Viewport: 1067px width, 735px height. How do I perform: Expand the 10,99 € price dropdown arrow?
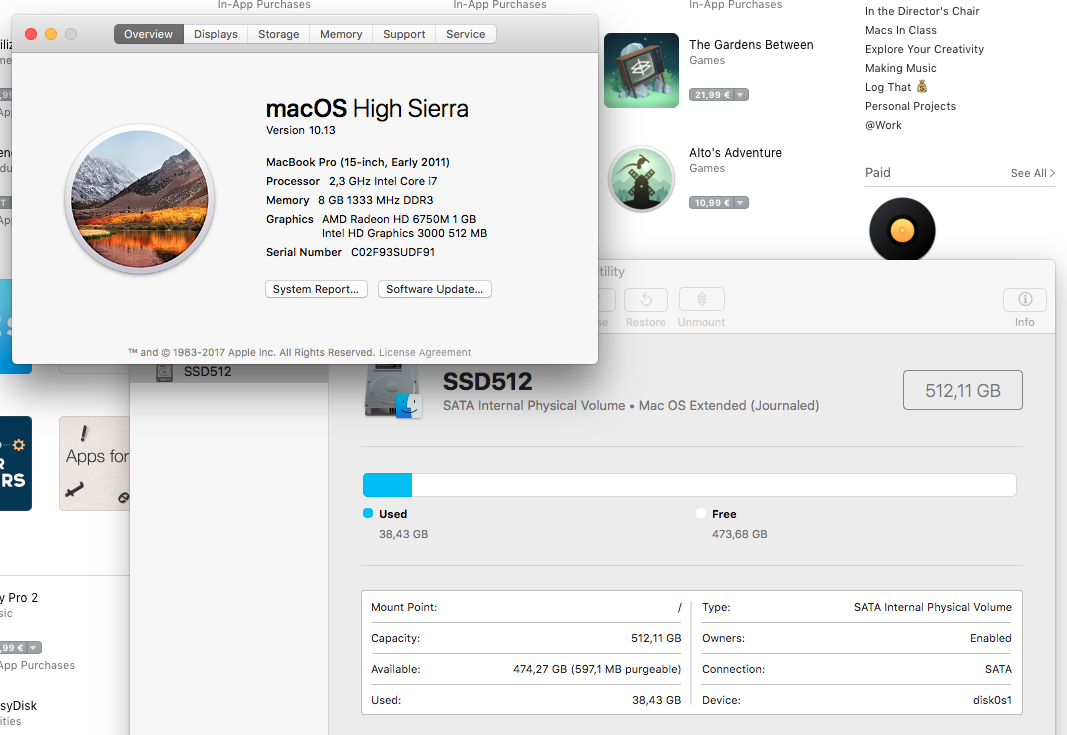740,203
